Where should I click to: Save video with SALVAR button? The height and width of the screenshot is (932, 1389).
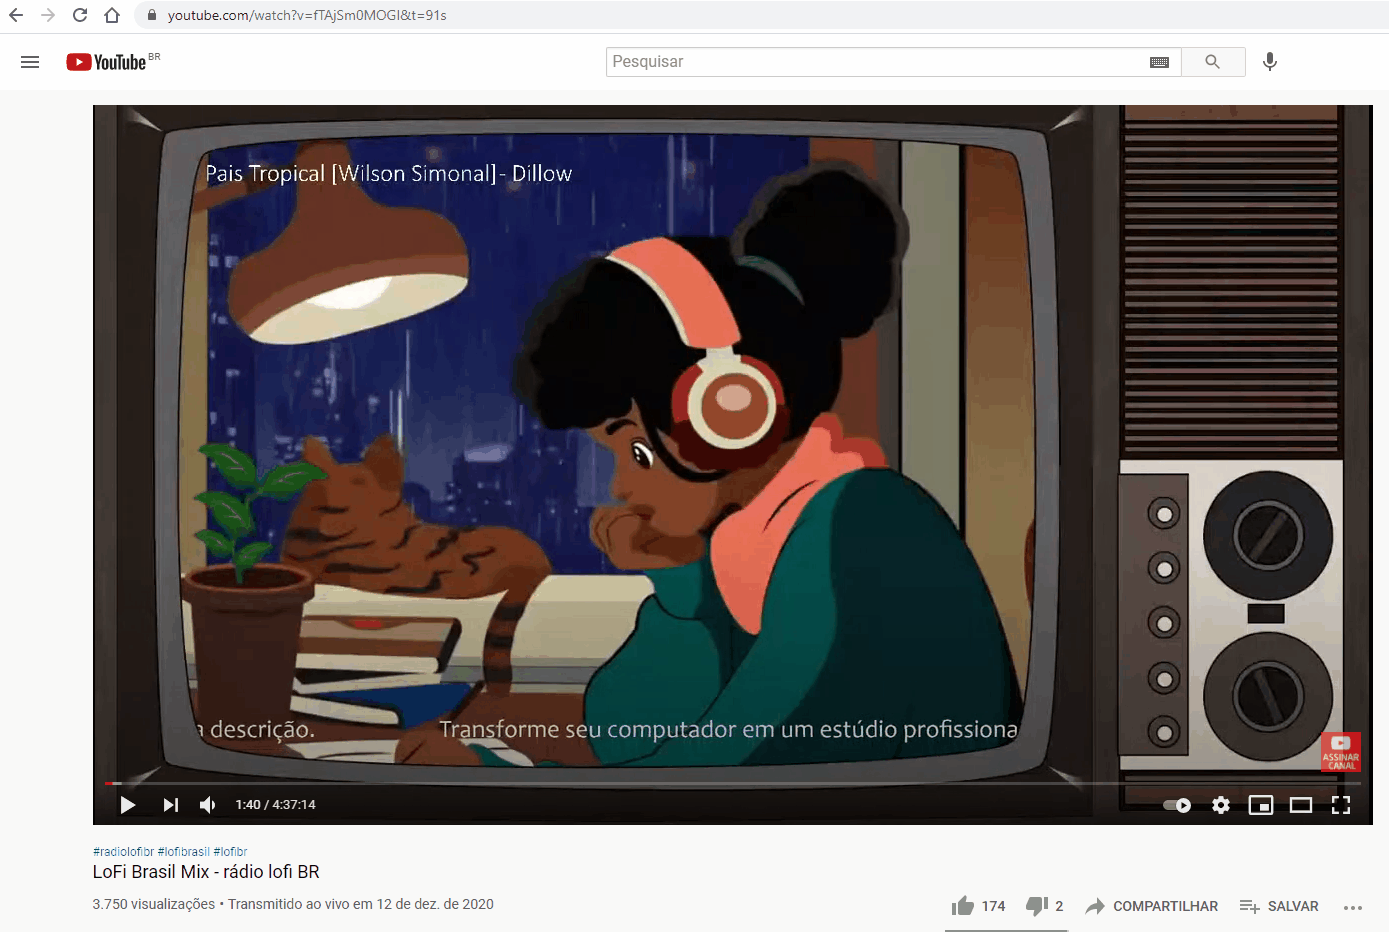pos(1279,906)
